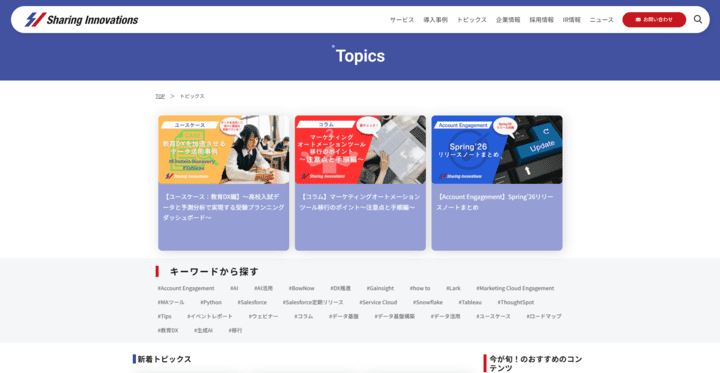
Task: Select the #データ基盤構築 keyword tag
Action: 394,316
